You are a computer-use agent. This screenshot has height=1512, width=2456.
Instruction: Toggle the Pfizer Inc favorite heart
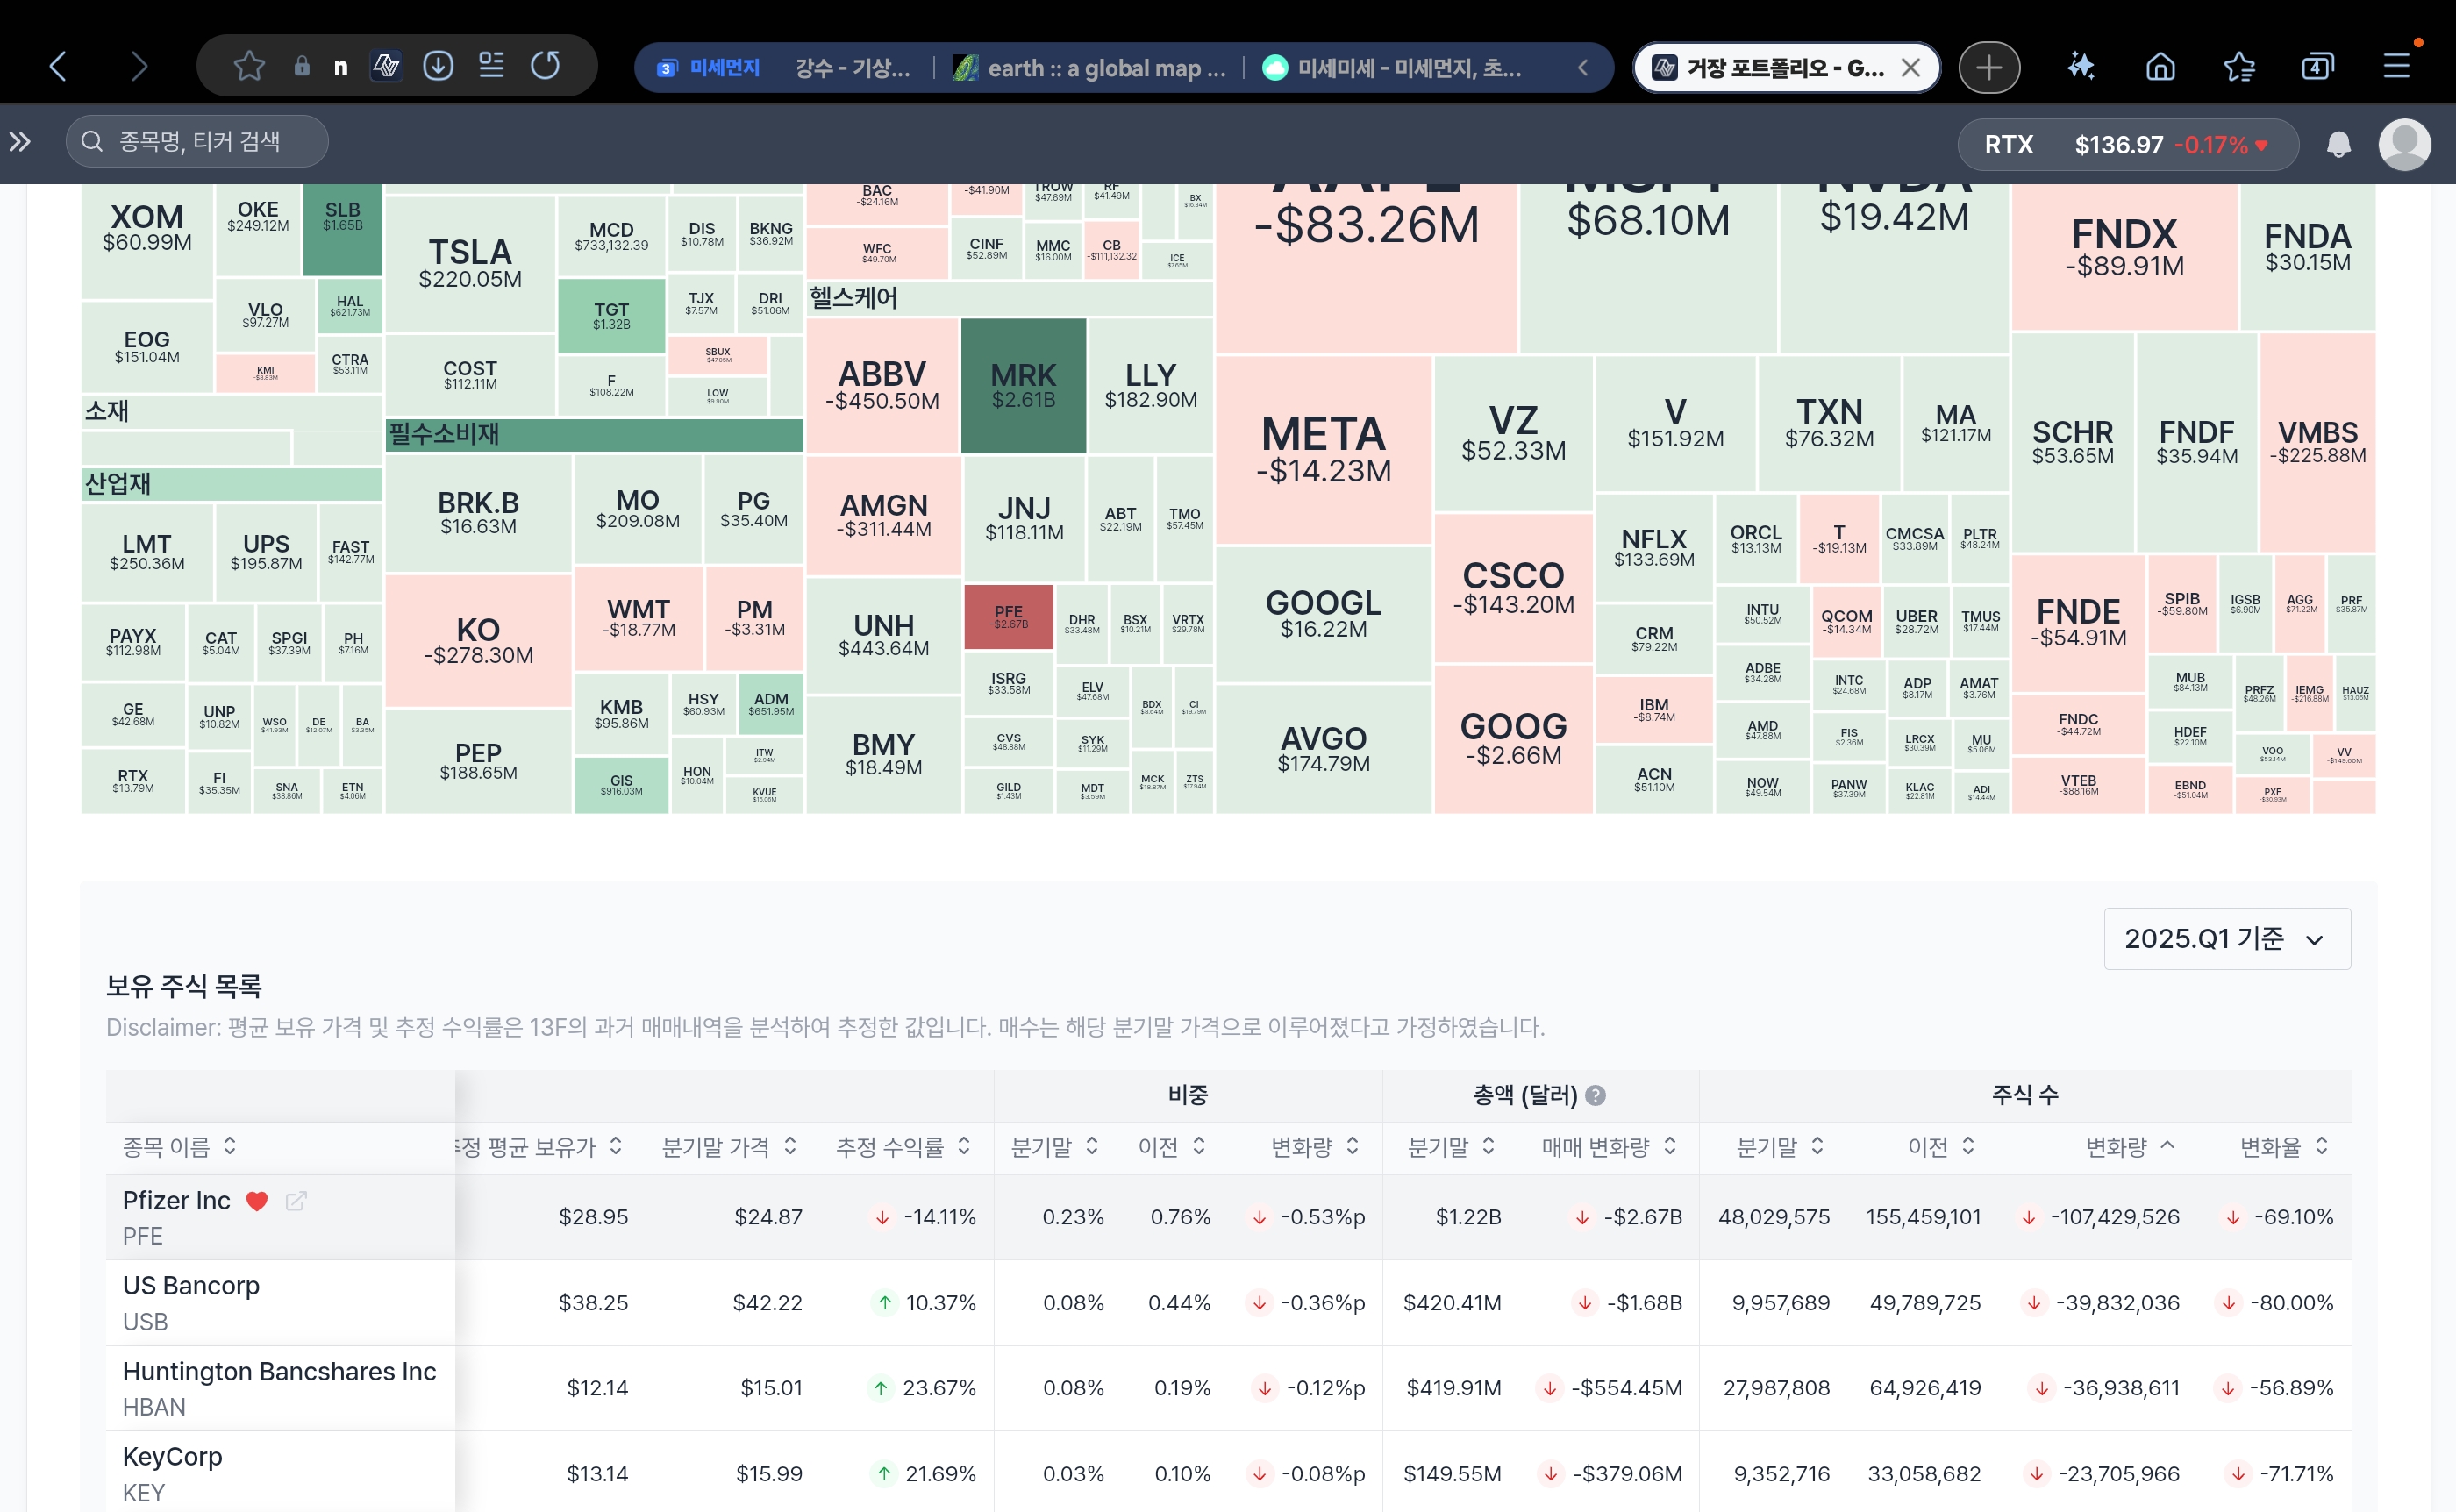257,1201
